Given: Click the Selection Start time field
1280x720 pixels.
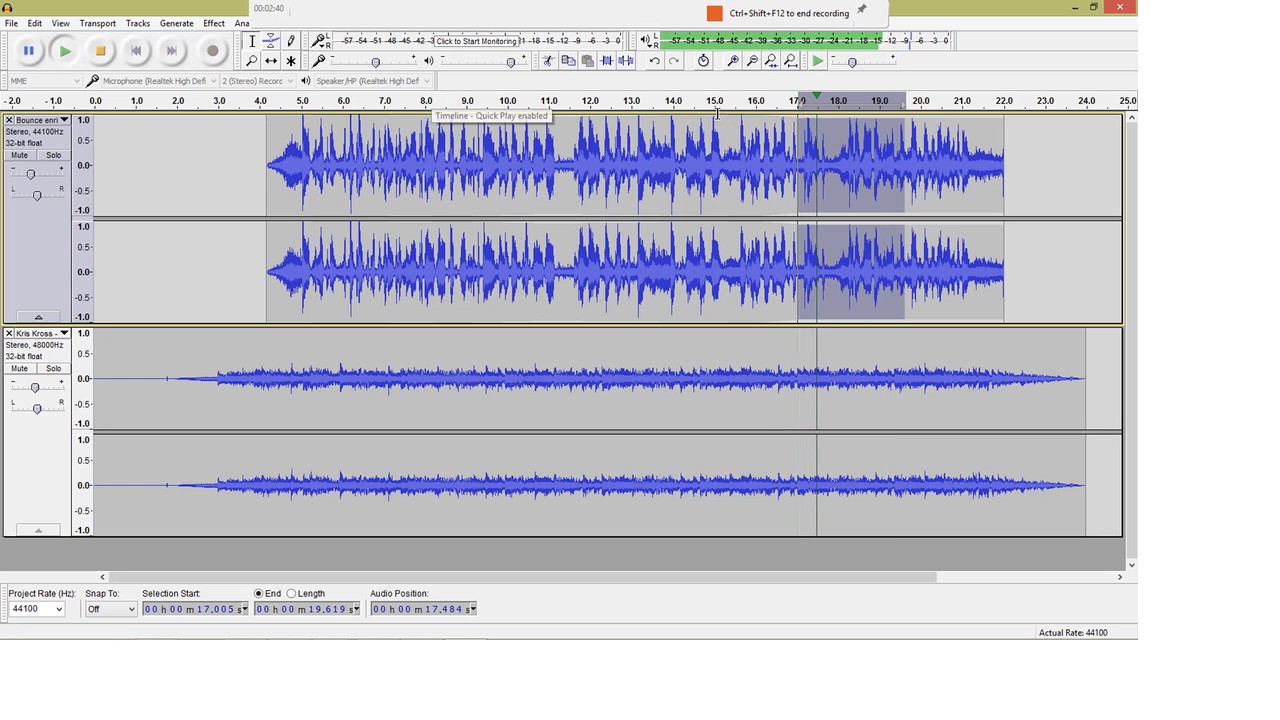Looking at the screenshot, I should [x=195, y=609].
